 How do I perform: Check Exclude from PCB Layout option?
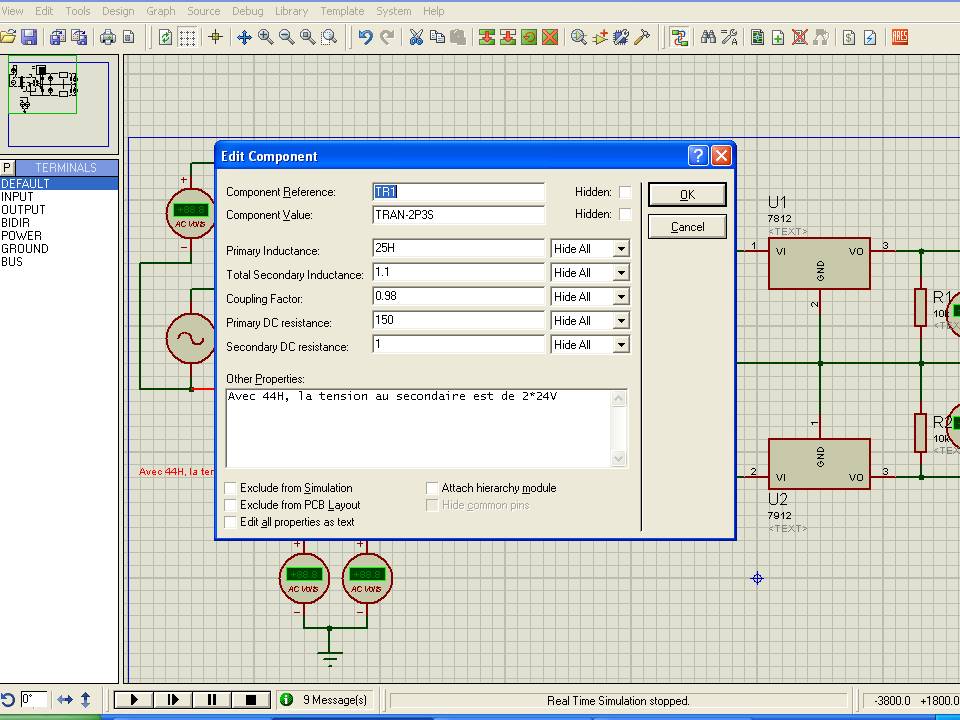tap(231, 505)
